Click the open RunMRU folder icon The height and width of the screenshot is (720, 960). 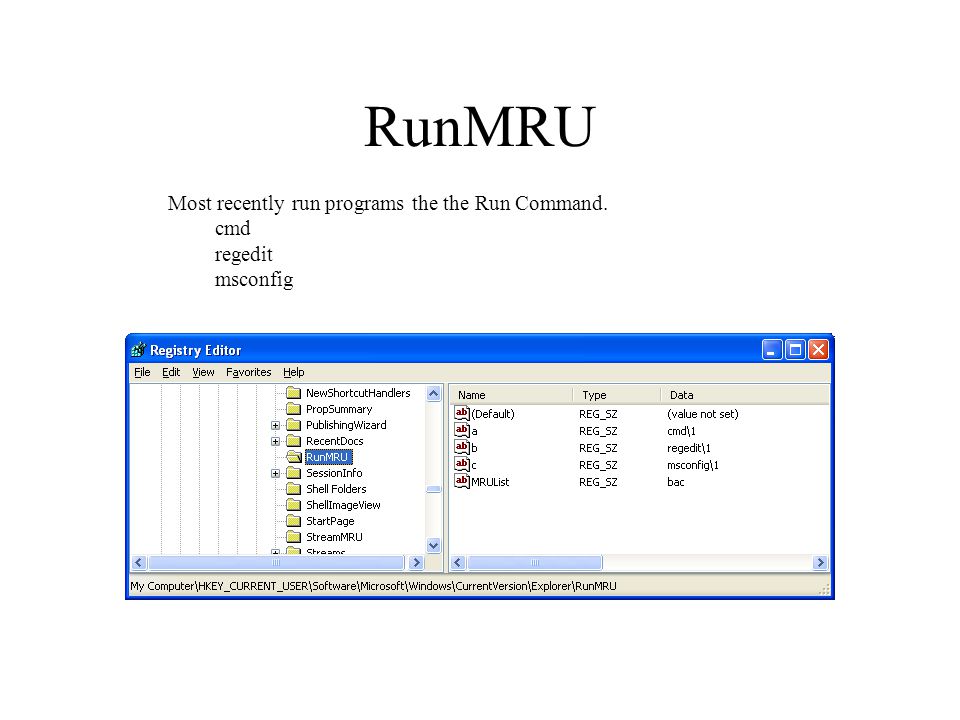(294, 457)
